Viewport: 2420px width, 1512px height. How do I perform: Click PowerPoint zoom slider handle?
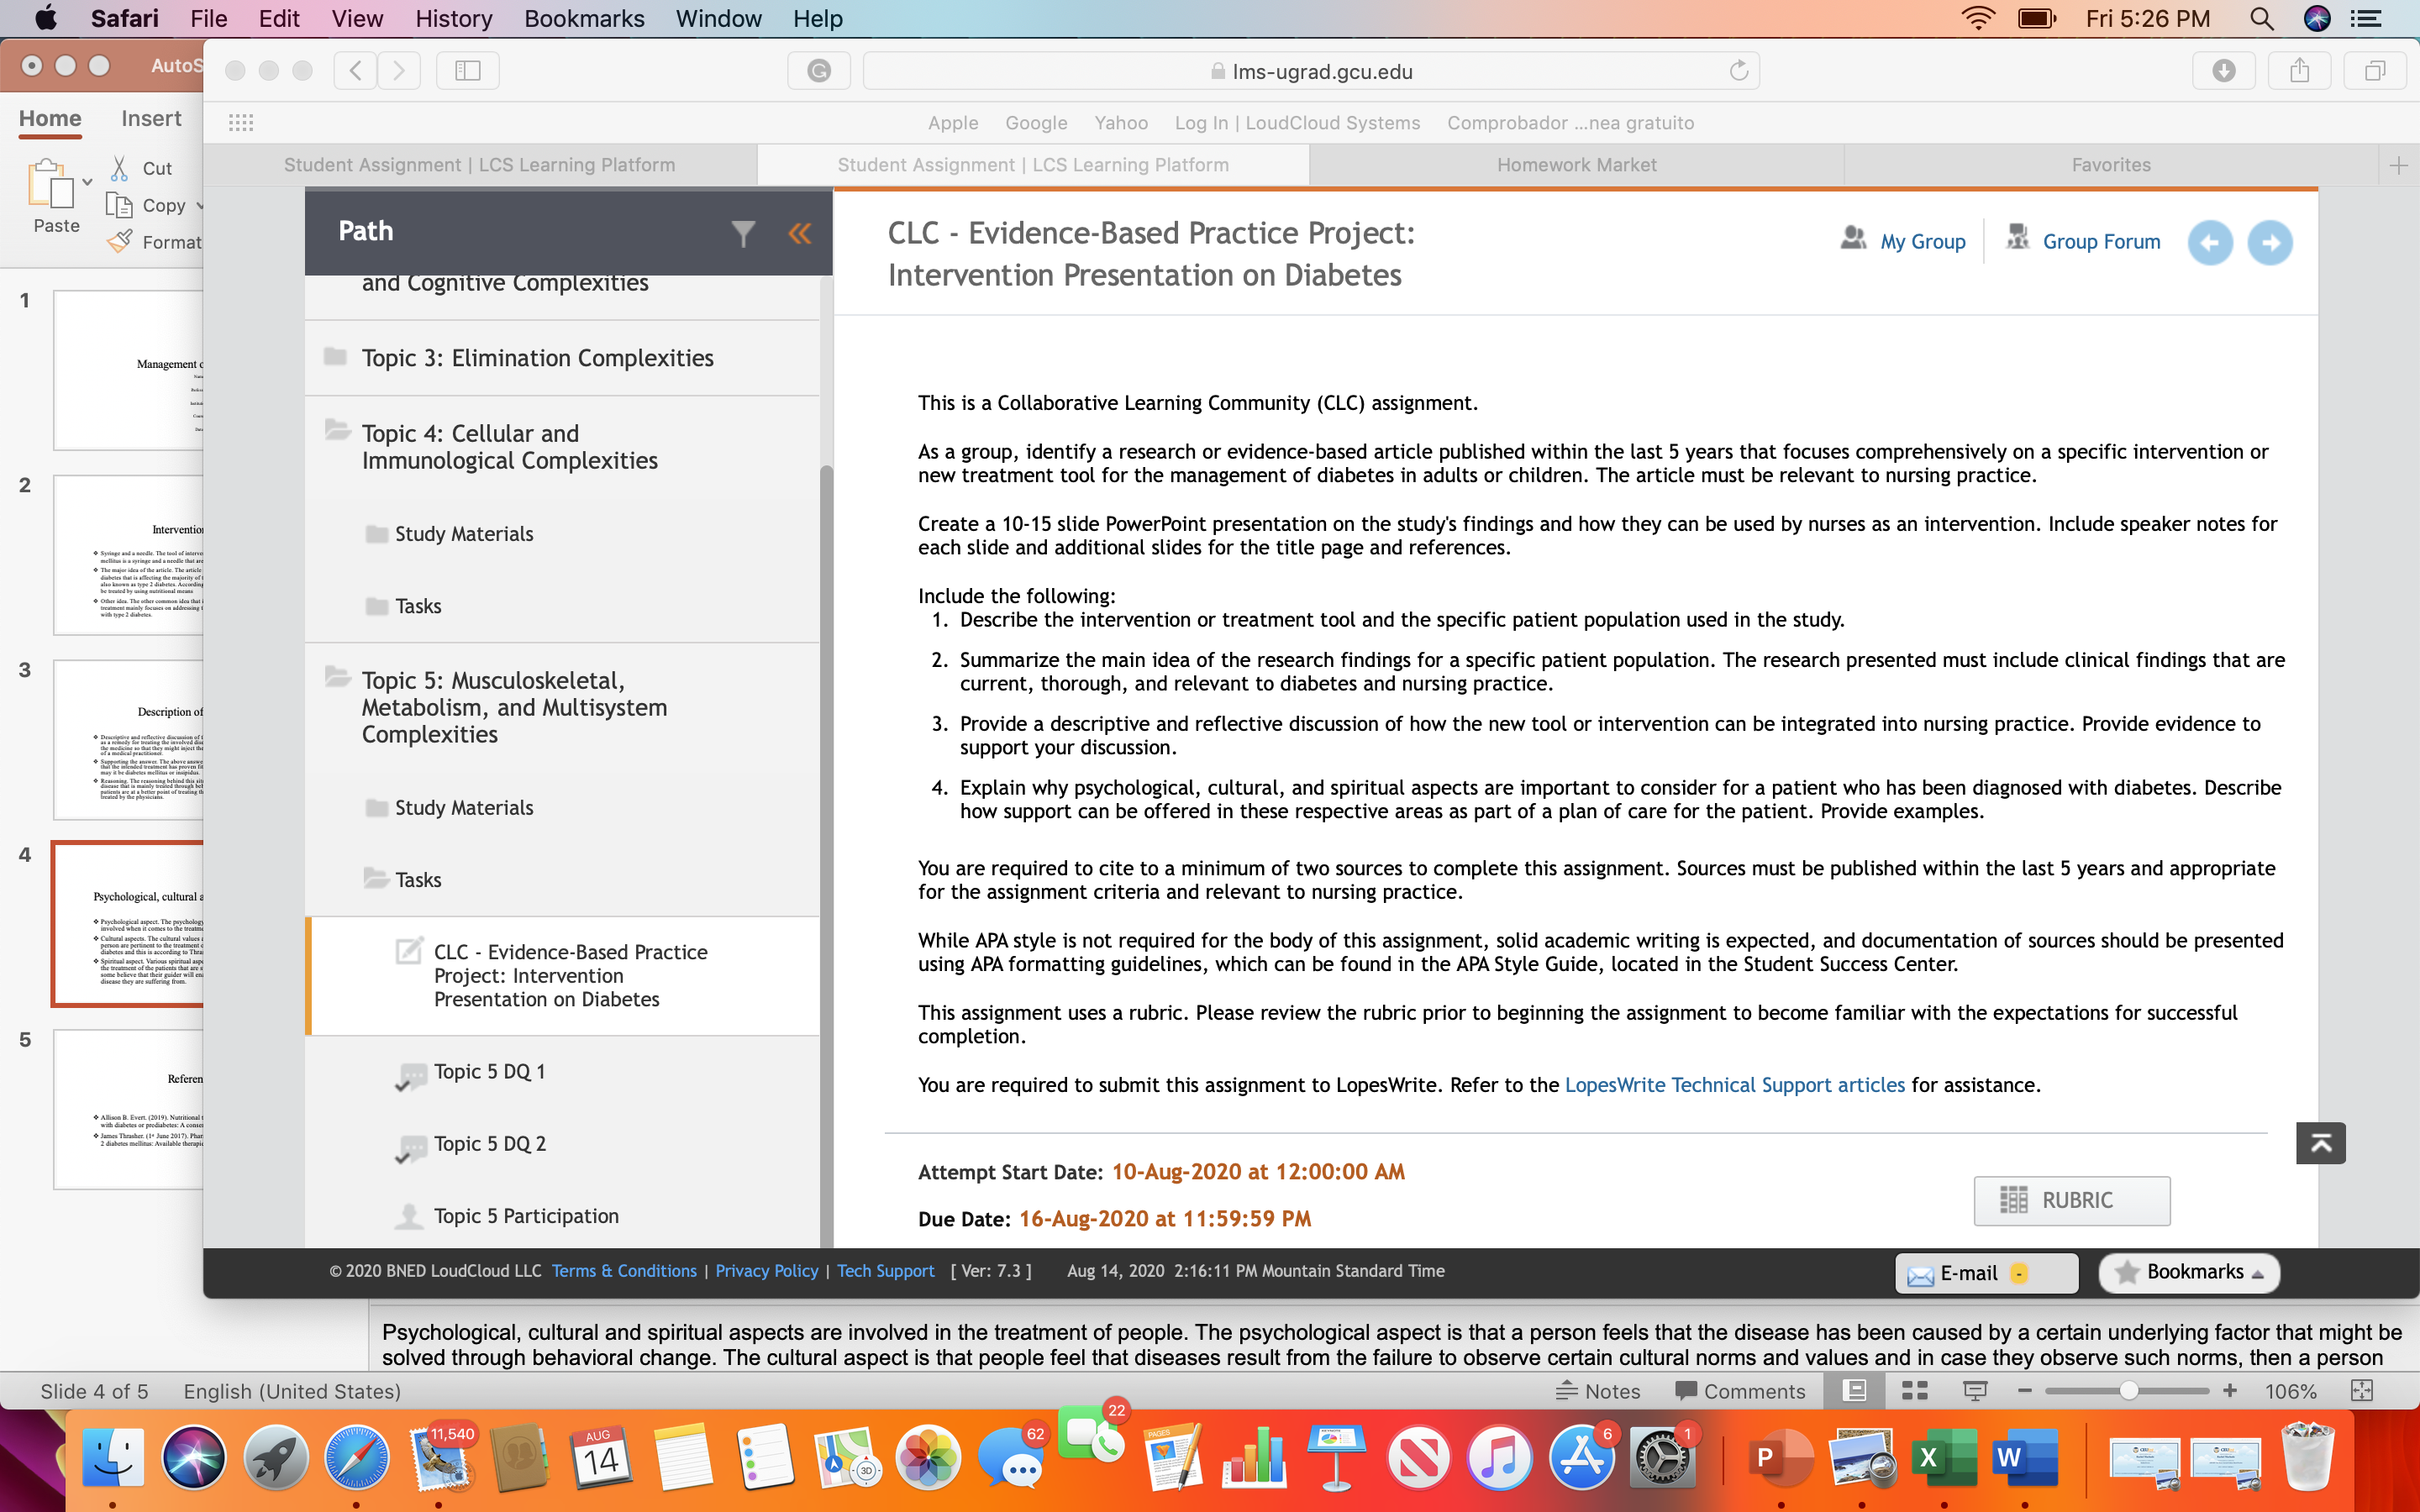2128,1391
